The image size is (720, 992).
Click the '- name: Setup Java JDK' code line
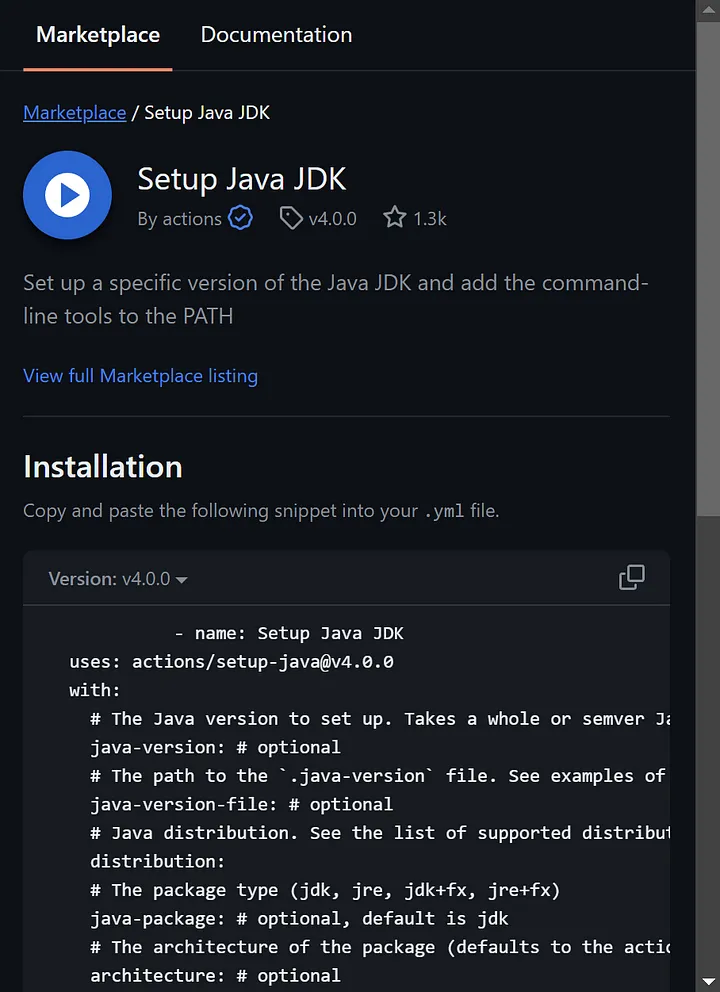pyautogui.click(x=289, y=633)
